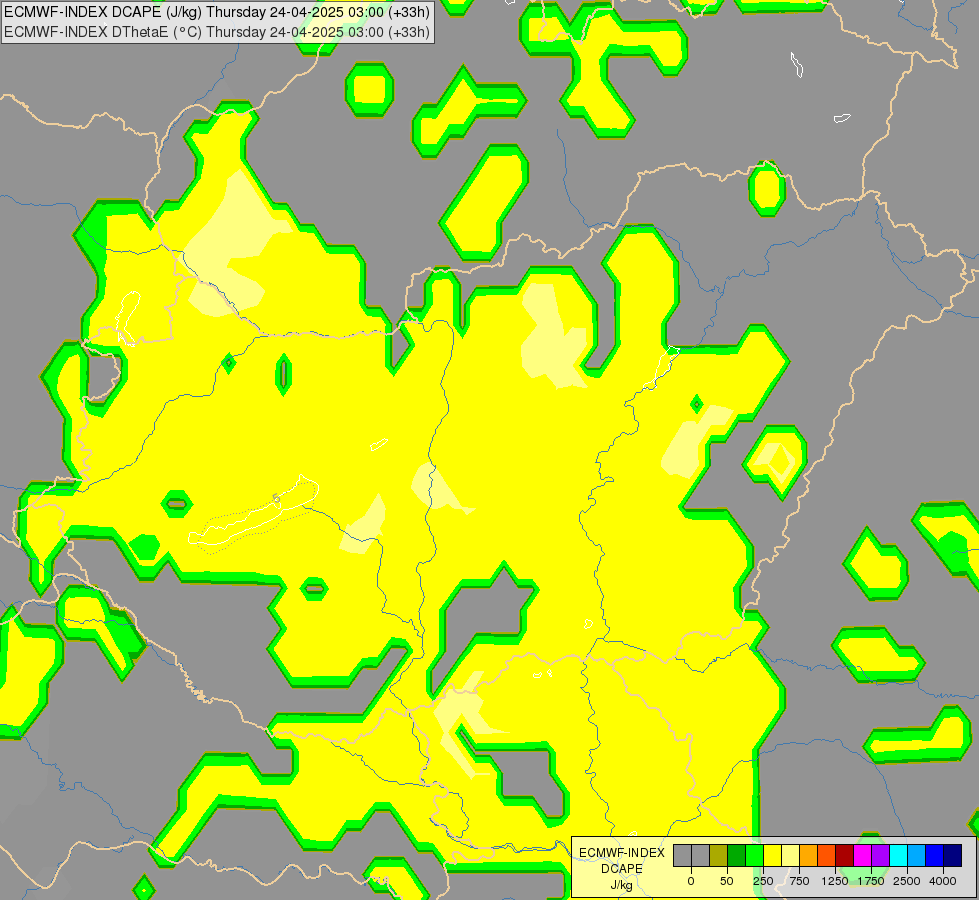Viewport: 979px width, 900px height.
Task: Click the ECMWF-INDEX DThetaE (°C) header line
Action: click(x=217, y=32)
